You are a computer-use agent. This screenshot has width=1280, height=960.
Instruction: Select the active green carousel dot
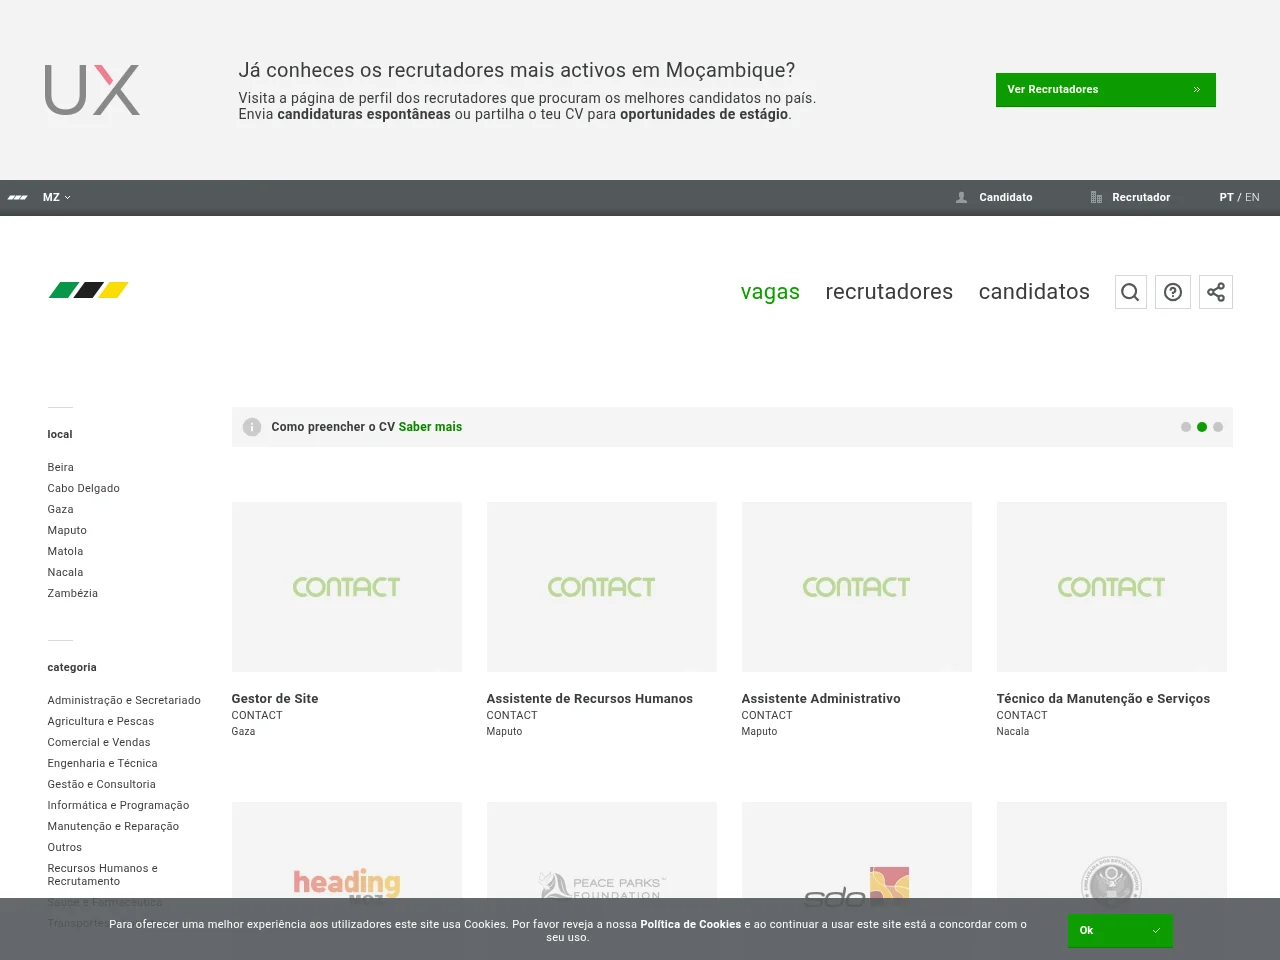coord(1202,427)
